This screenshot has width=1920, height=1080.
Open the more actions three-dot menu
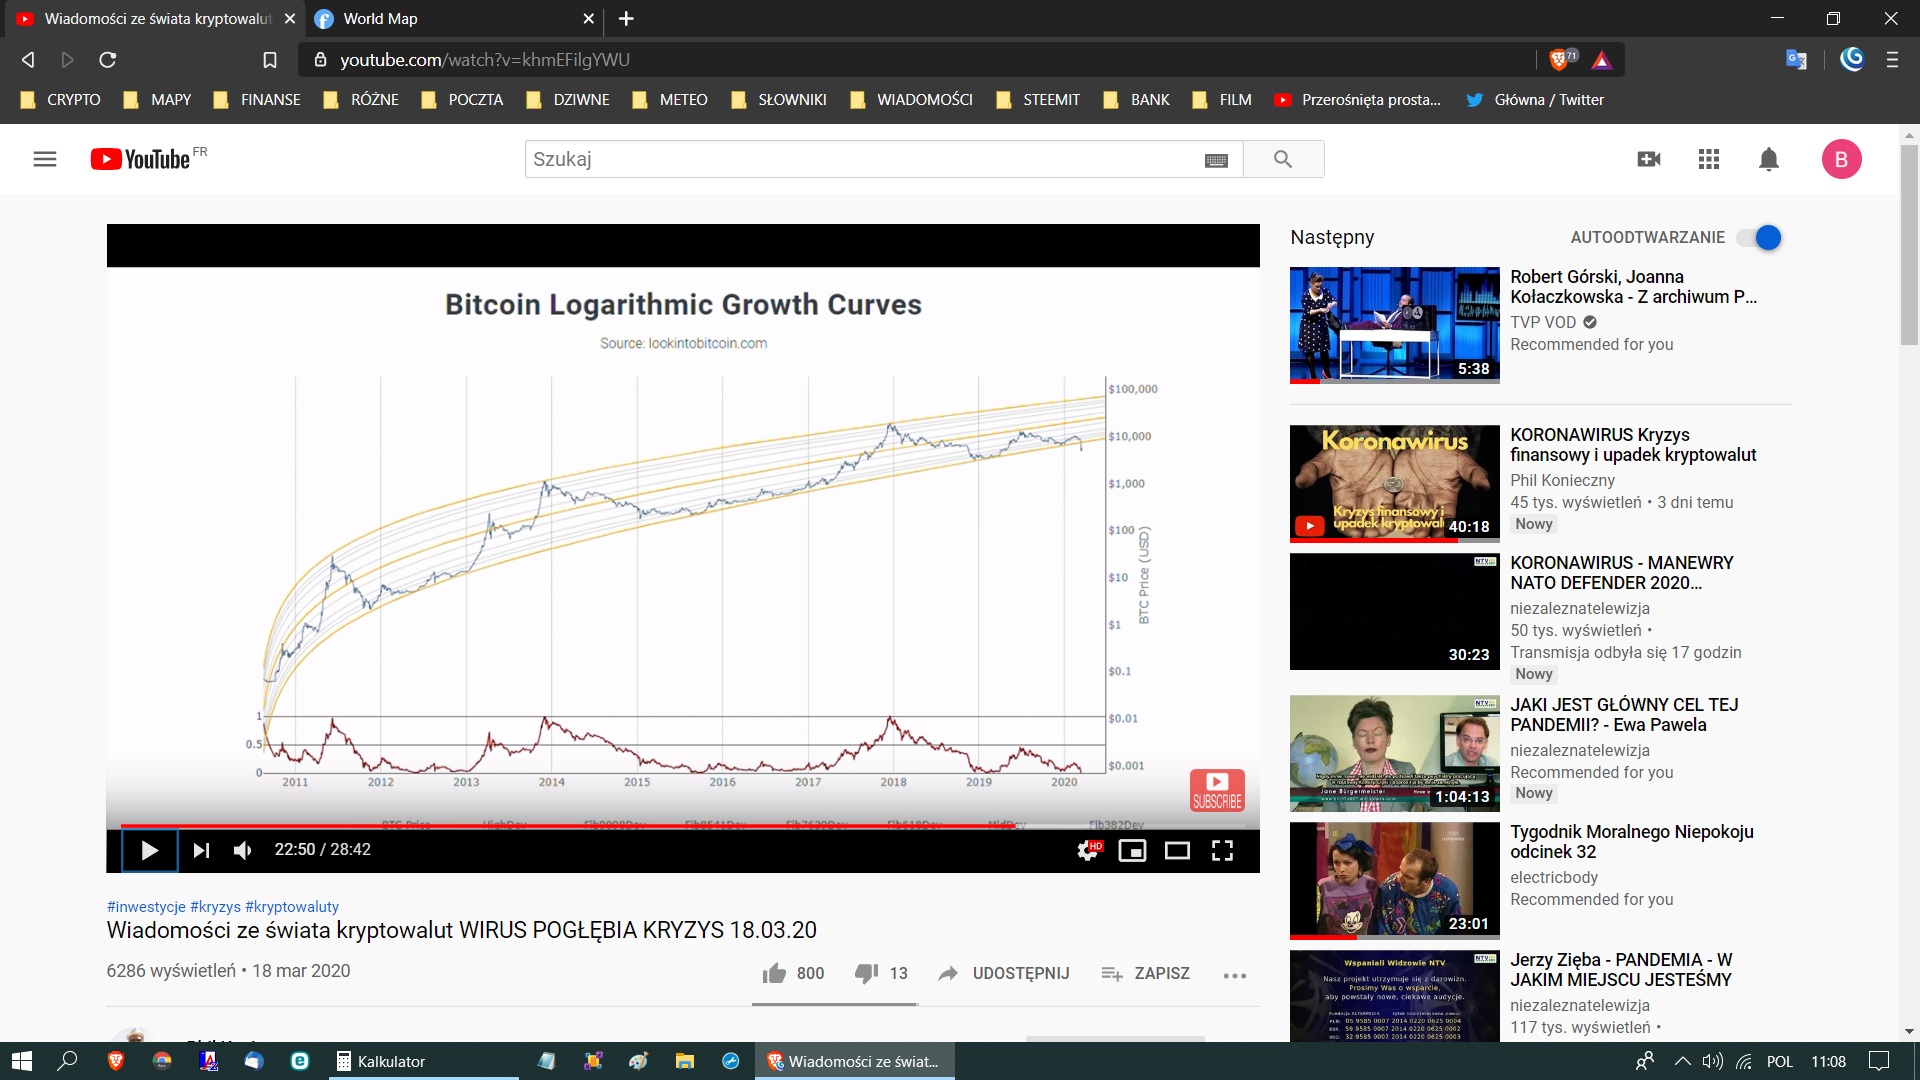(1235, 975)
